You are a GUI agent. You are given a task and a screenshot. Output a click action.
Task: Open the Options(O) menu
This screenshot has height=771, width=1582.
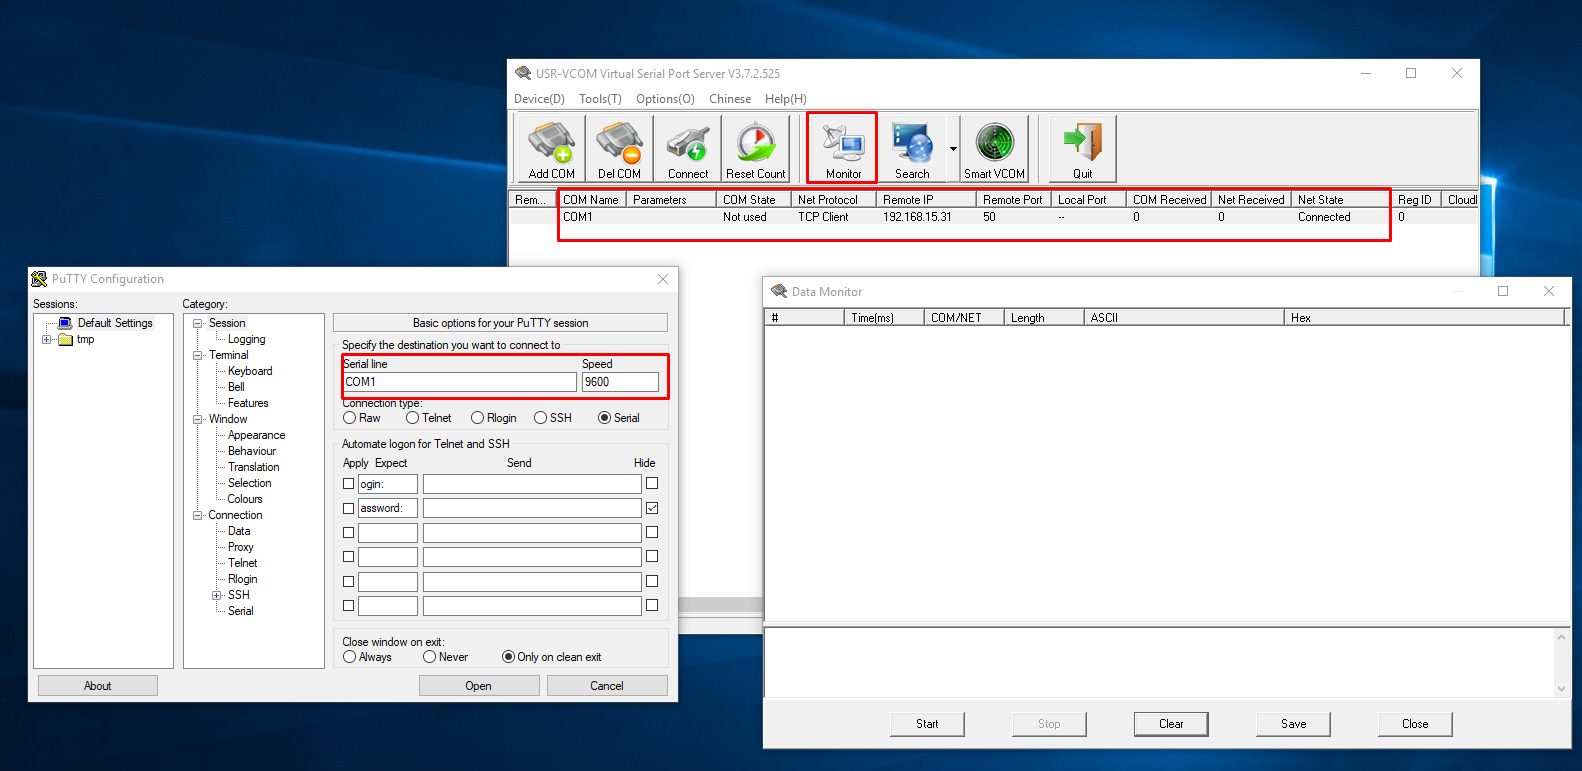[x=665, y=99]
